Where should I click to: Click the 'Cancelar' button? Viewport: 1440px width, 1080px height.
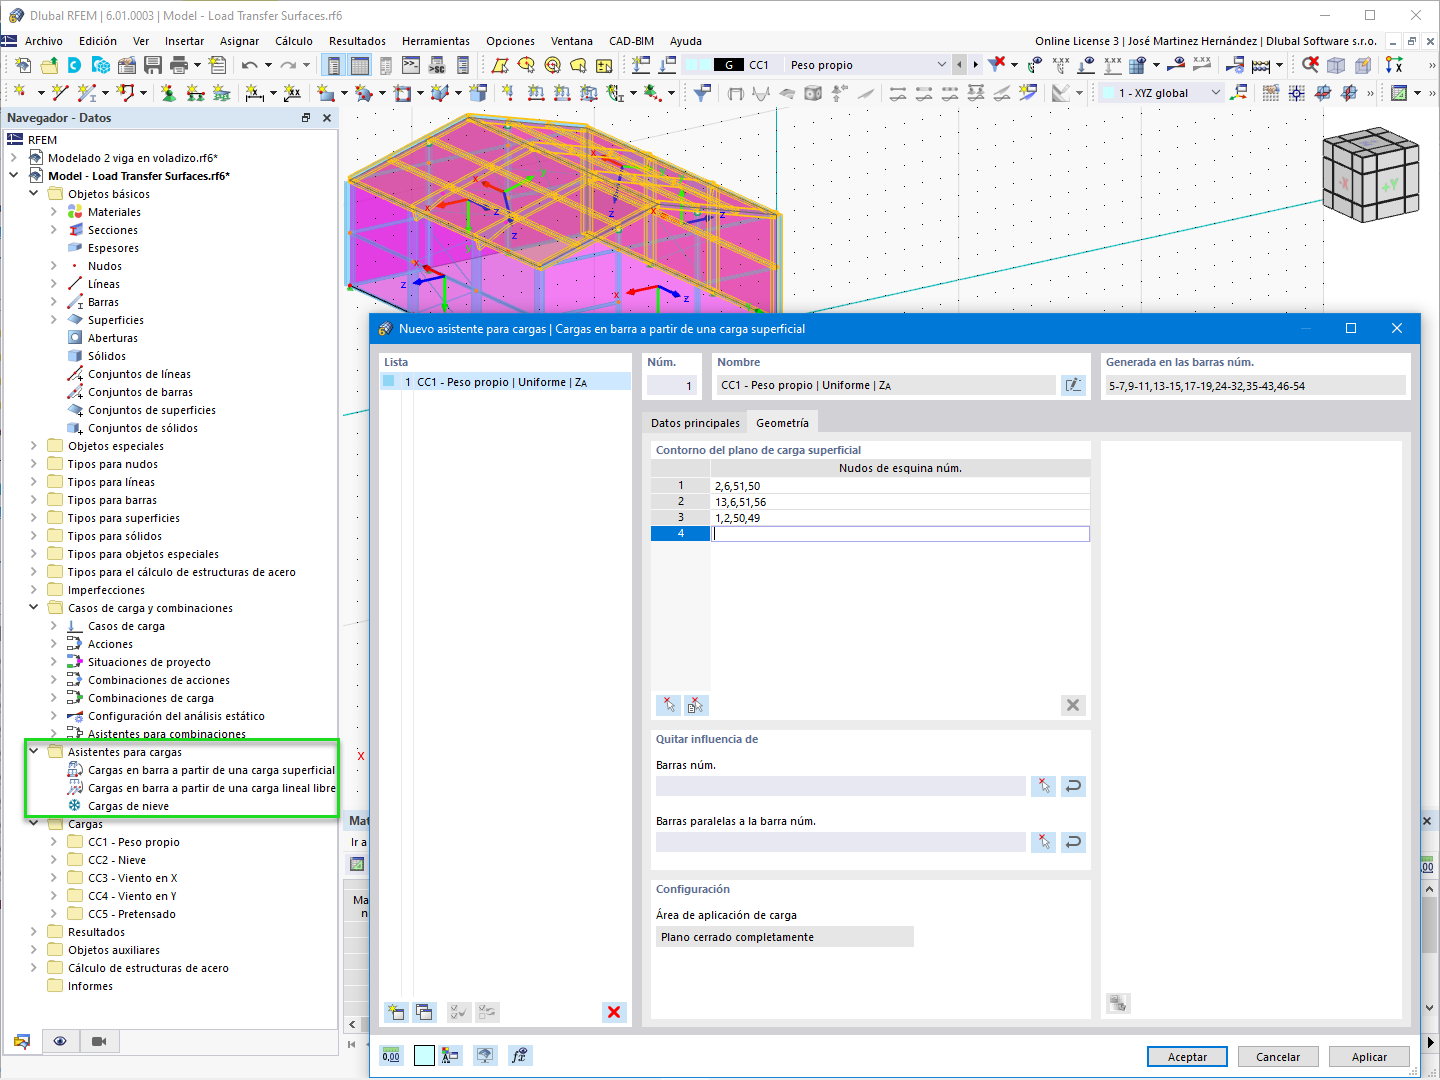(1278, 1056)
